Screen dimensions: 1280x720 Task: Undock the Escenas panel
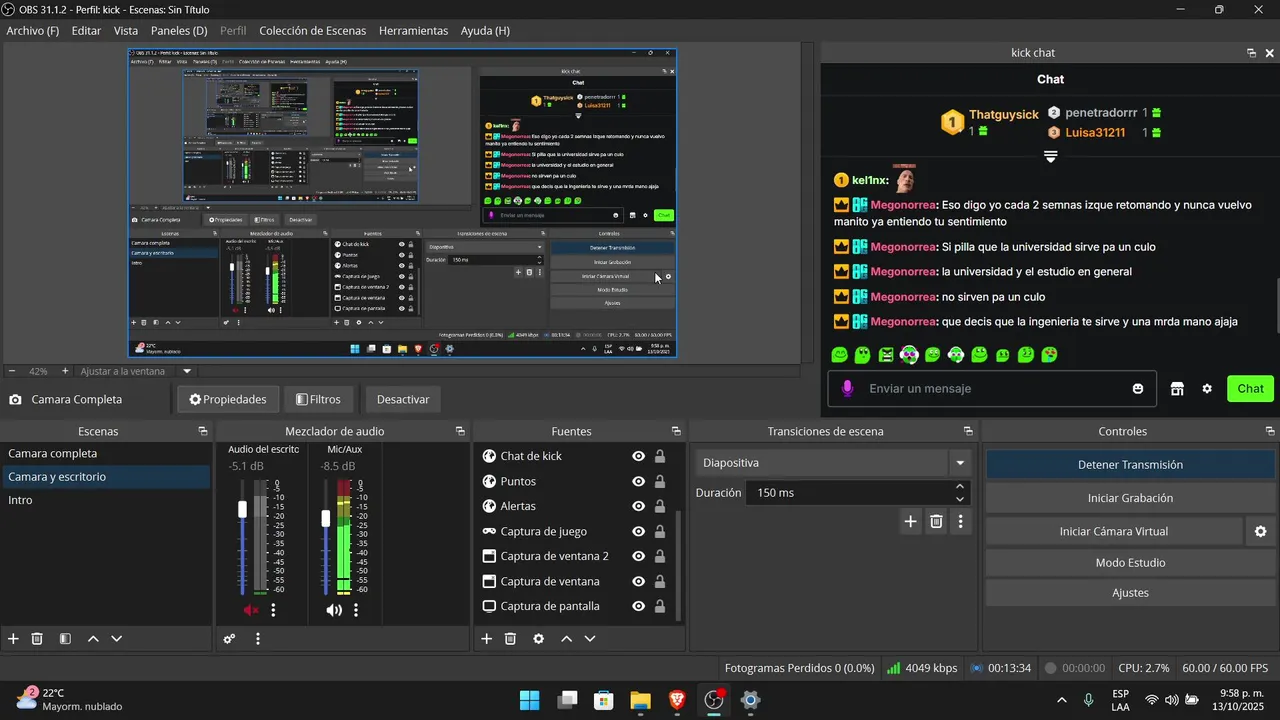point(203,432)
